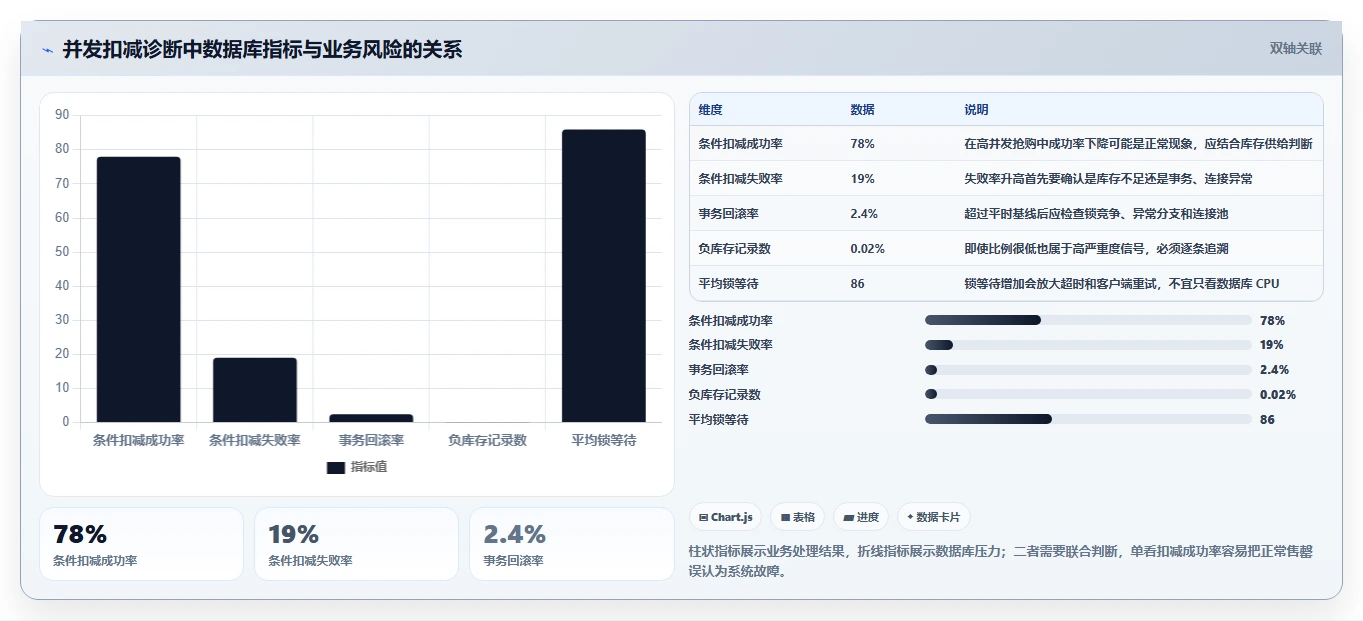Screen dimensions: 1363x621
Task: Open the 2.4% 事务回滚率 stat card
Action: click(x=571, y=544)
